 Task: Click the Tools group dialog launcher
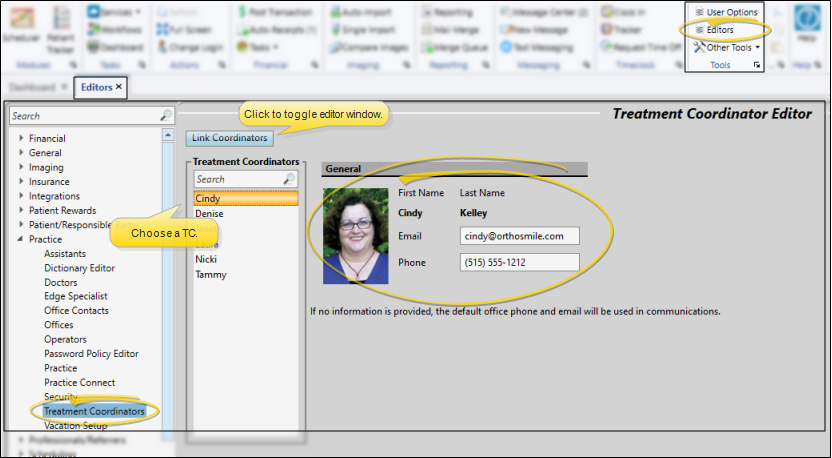[x=756, y=65]
